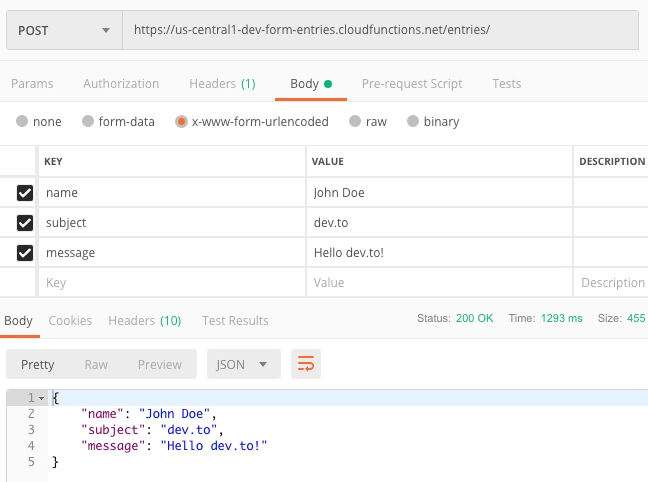648x482 pixels.
Task: Click the 'John Doe' value cell
Action: (439, 193)
